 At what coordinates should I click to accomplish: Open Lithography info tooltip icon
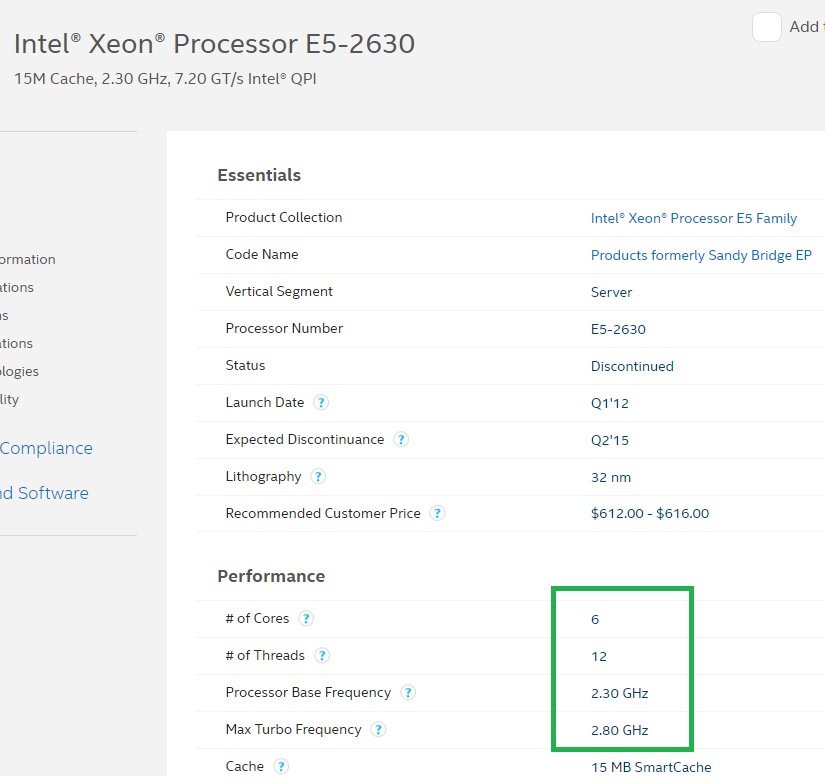[318, 477]
